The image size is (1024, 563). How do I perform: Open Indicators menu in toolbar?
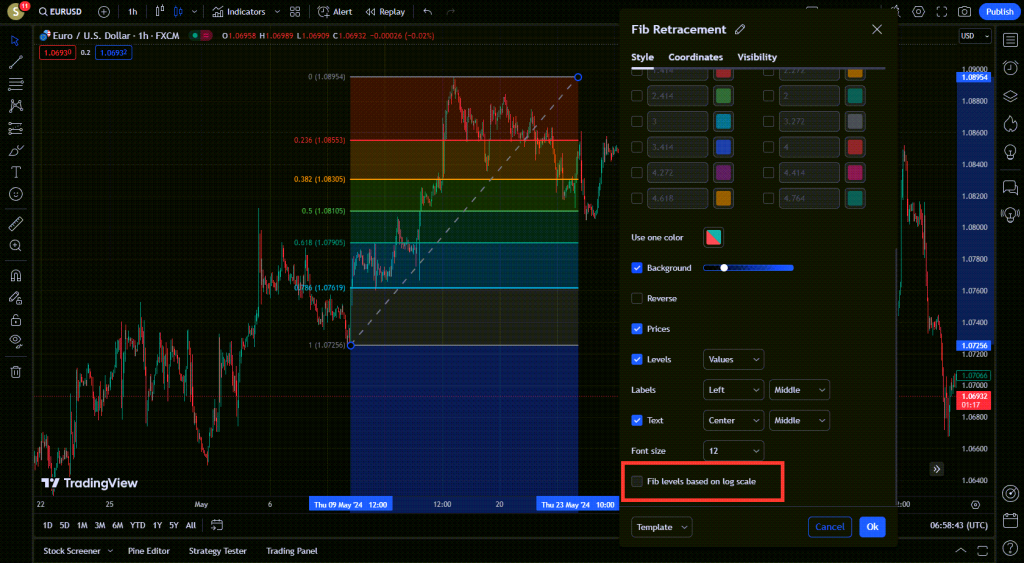click(239, 12)
